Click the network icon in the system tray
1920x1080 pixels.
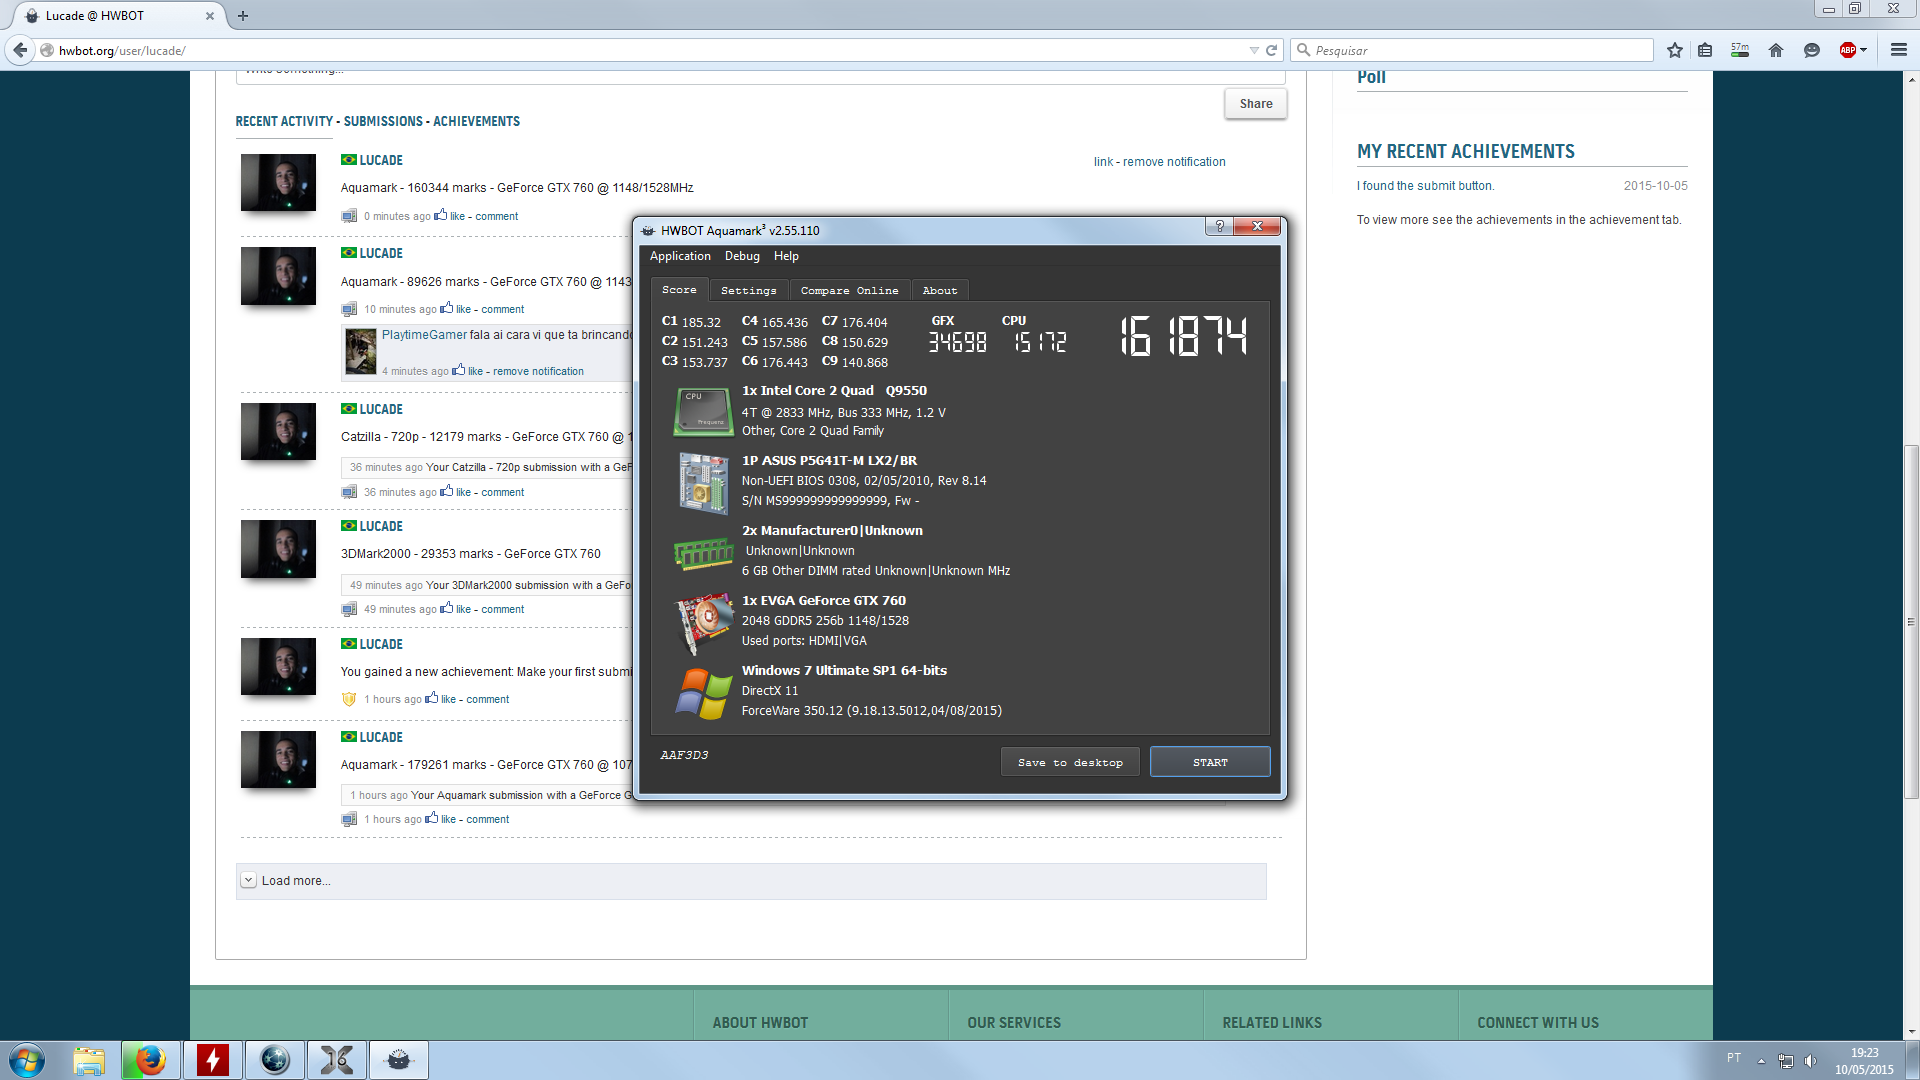[x=1786, y=1061]
